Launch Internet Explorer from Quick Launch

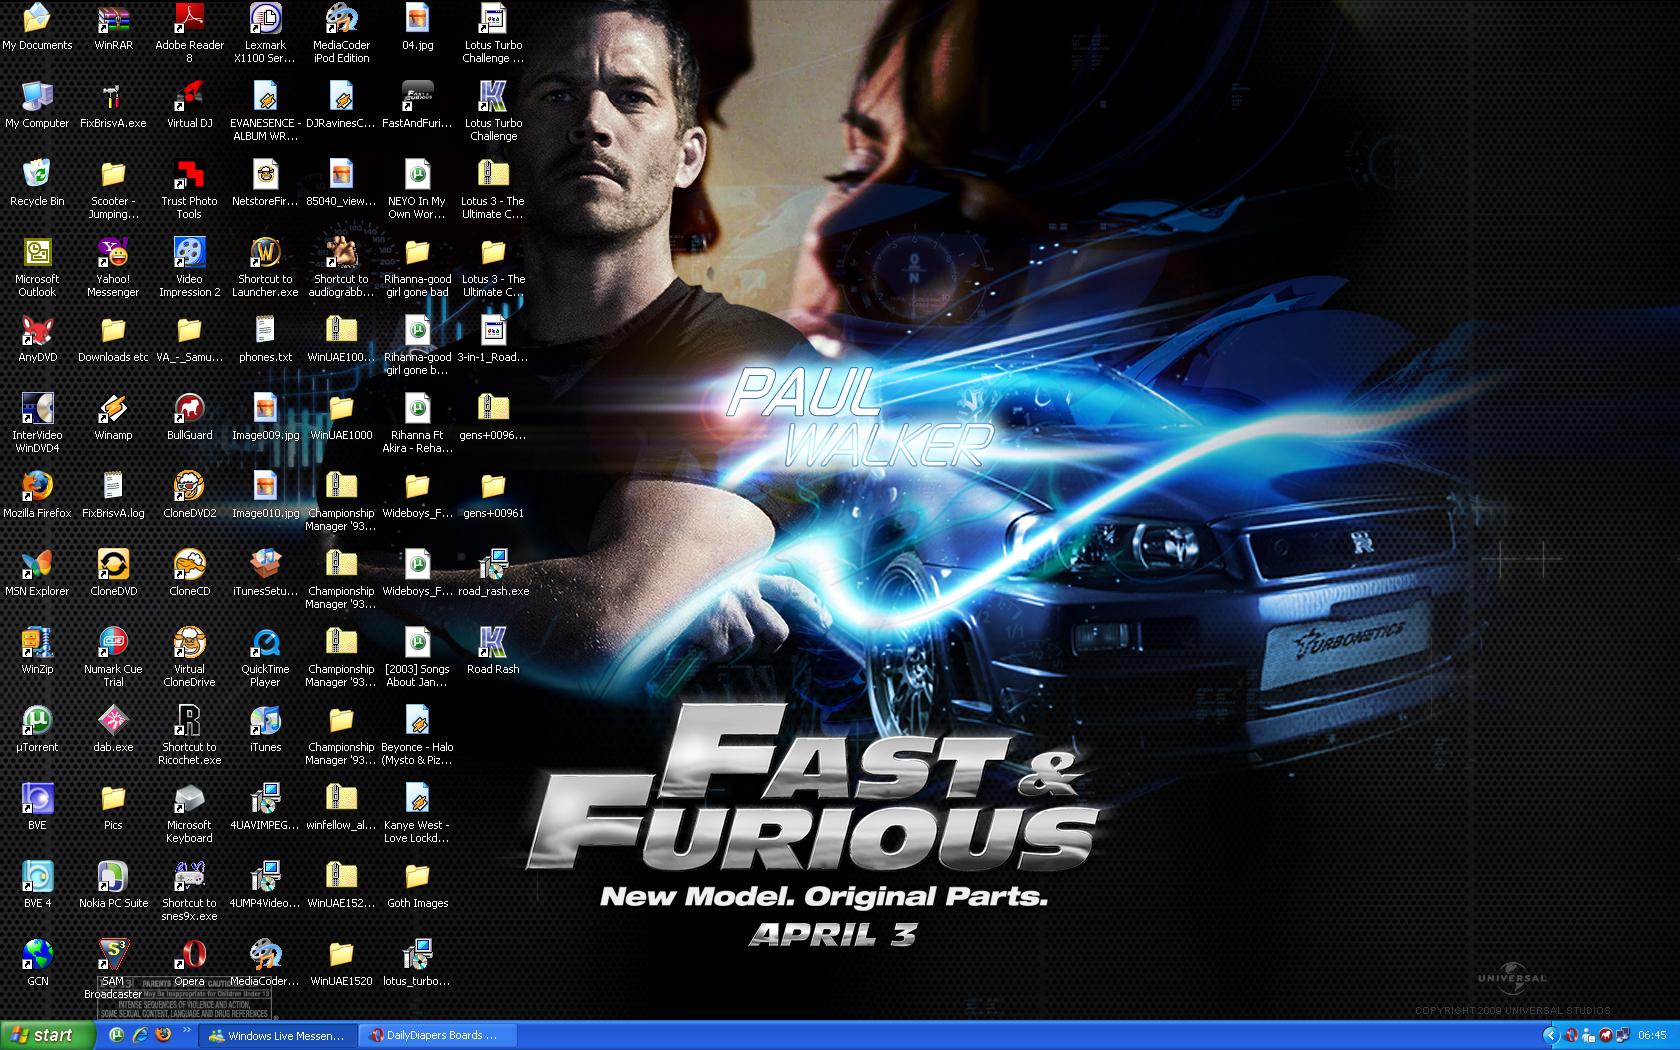(140, 1035)
